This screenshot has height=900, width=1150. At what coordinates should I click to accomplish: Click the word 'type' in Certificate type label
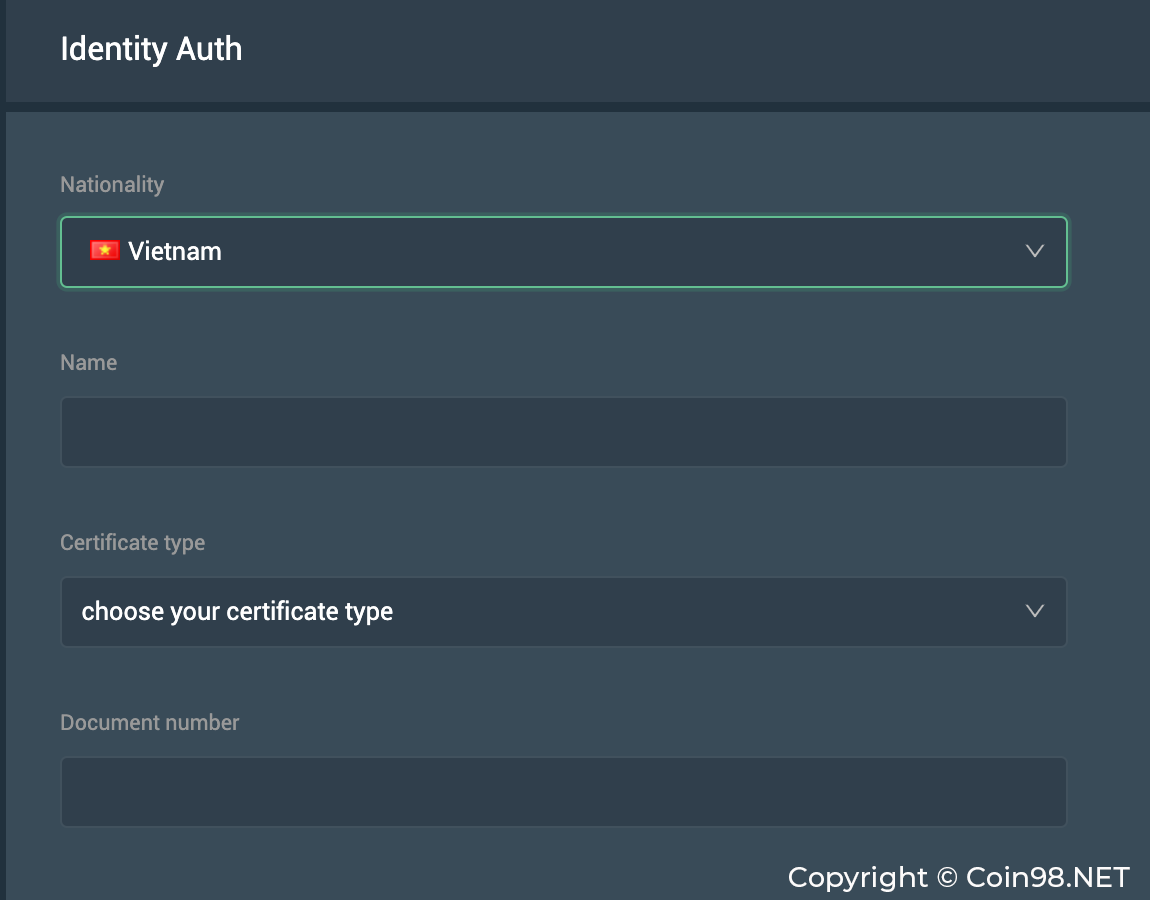coord(184,543)
